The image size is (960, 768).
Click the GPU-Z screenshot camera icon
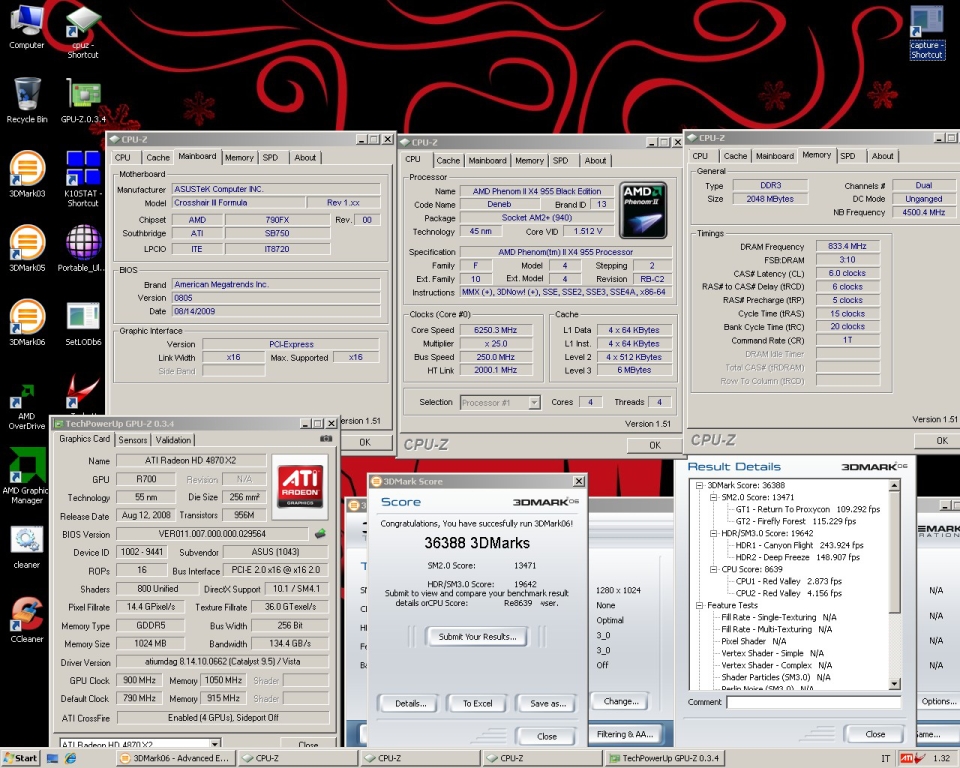(326, 439)
